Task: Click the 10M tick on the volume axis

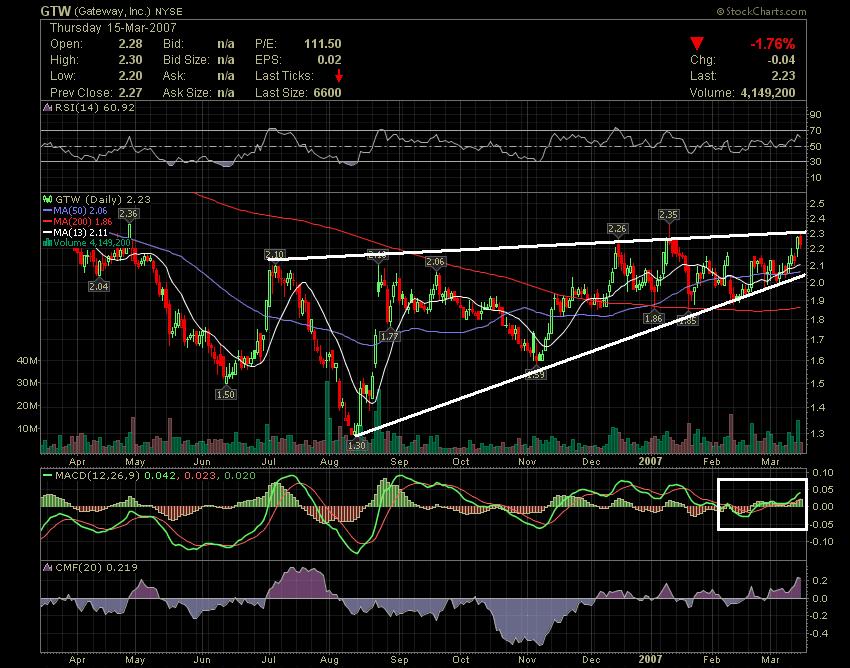Action: (x=28, y=428)
